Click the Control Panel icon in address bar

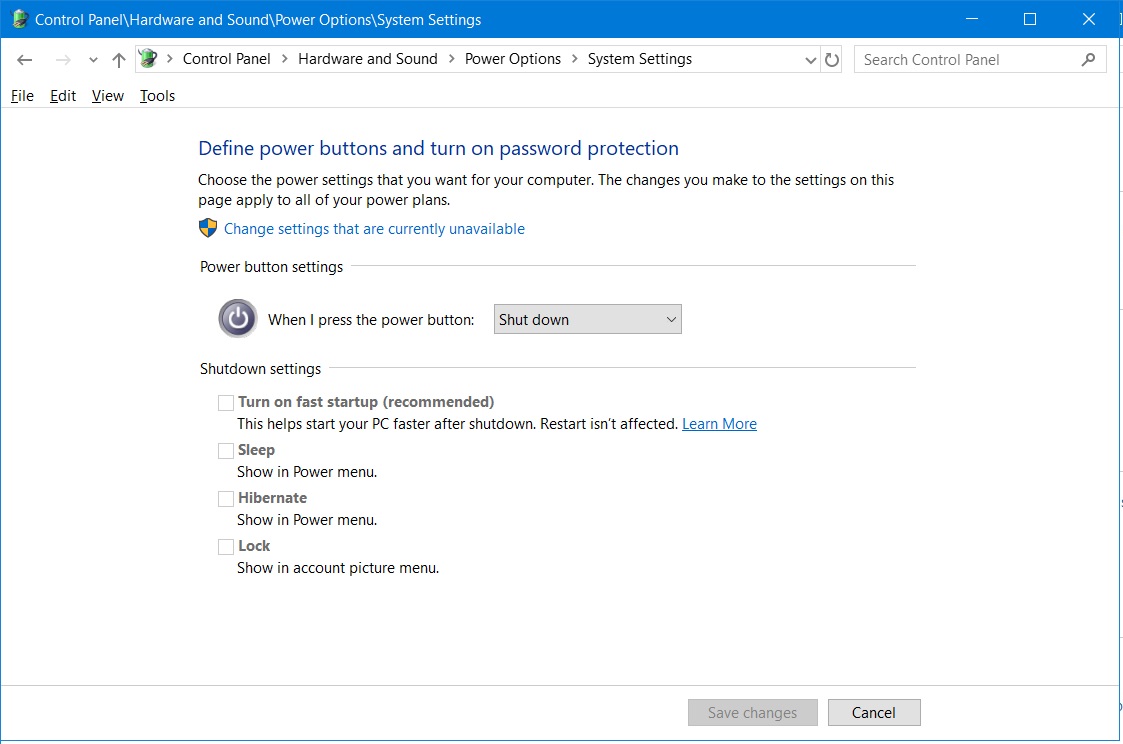148,59
